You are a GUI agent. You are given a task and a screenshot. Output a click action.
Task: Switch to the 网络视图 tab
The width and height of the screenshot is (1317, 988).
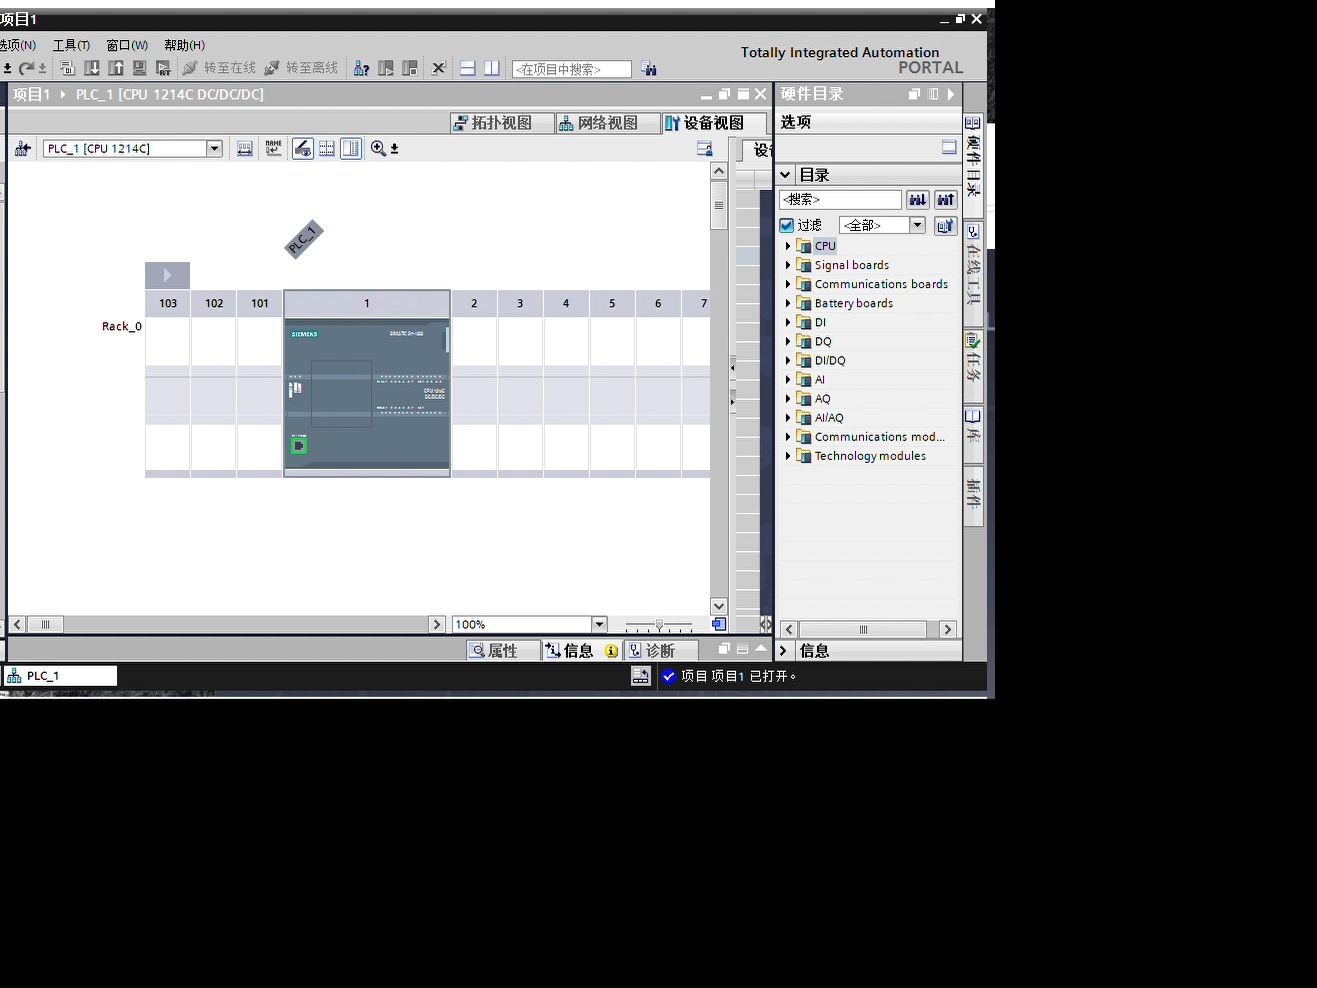608,123
